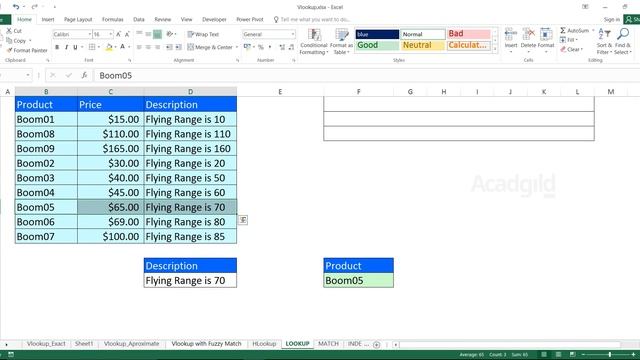Screen dimensions: 640x360
Task: Apply the Bad cell style
Action: coord(469,34)
